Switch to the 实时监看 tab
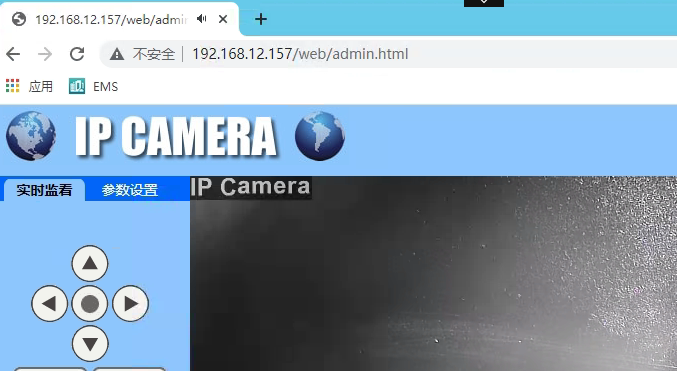The height and width of the screenshot is (371, 677). (x=44, y=190)
